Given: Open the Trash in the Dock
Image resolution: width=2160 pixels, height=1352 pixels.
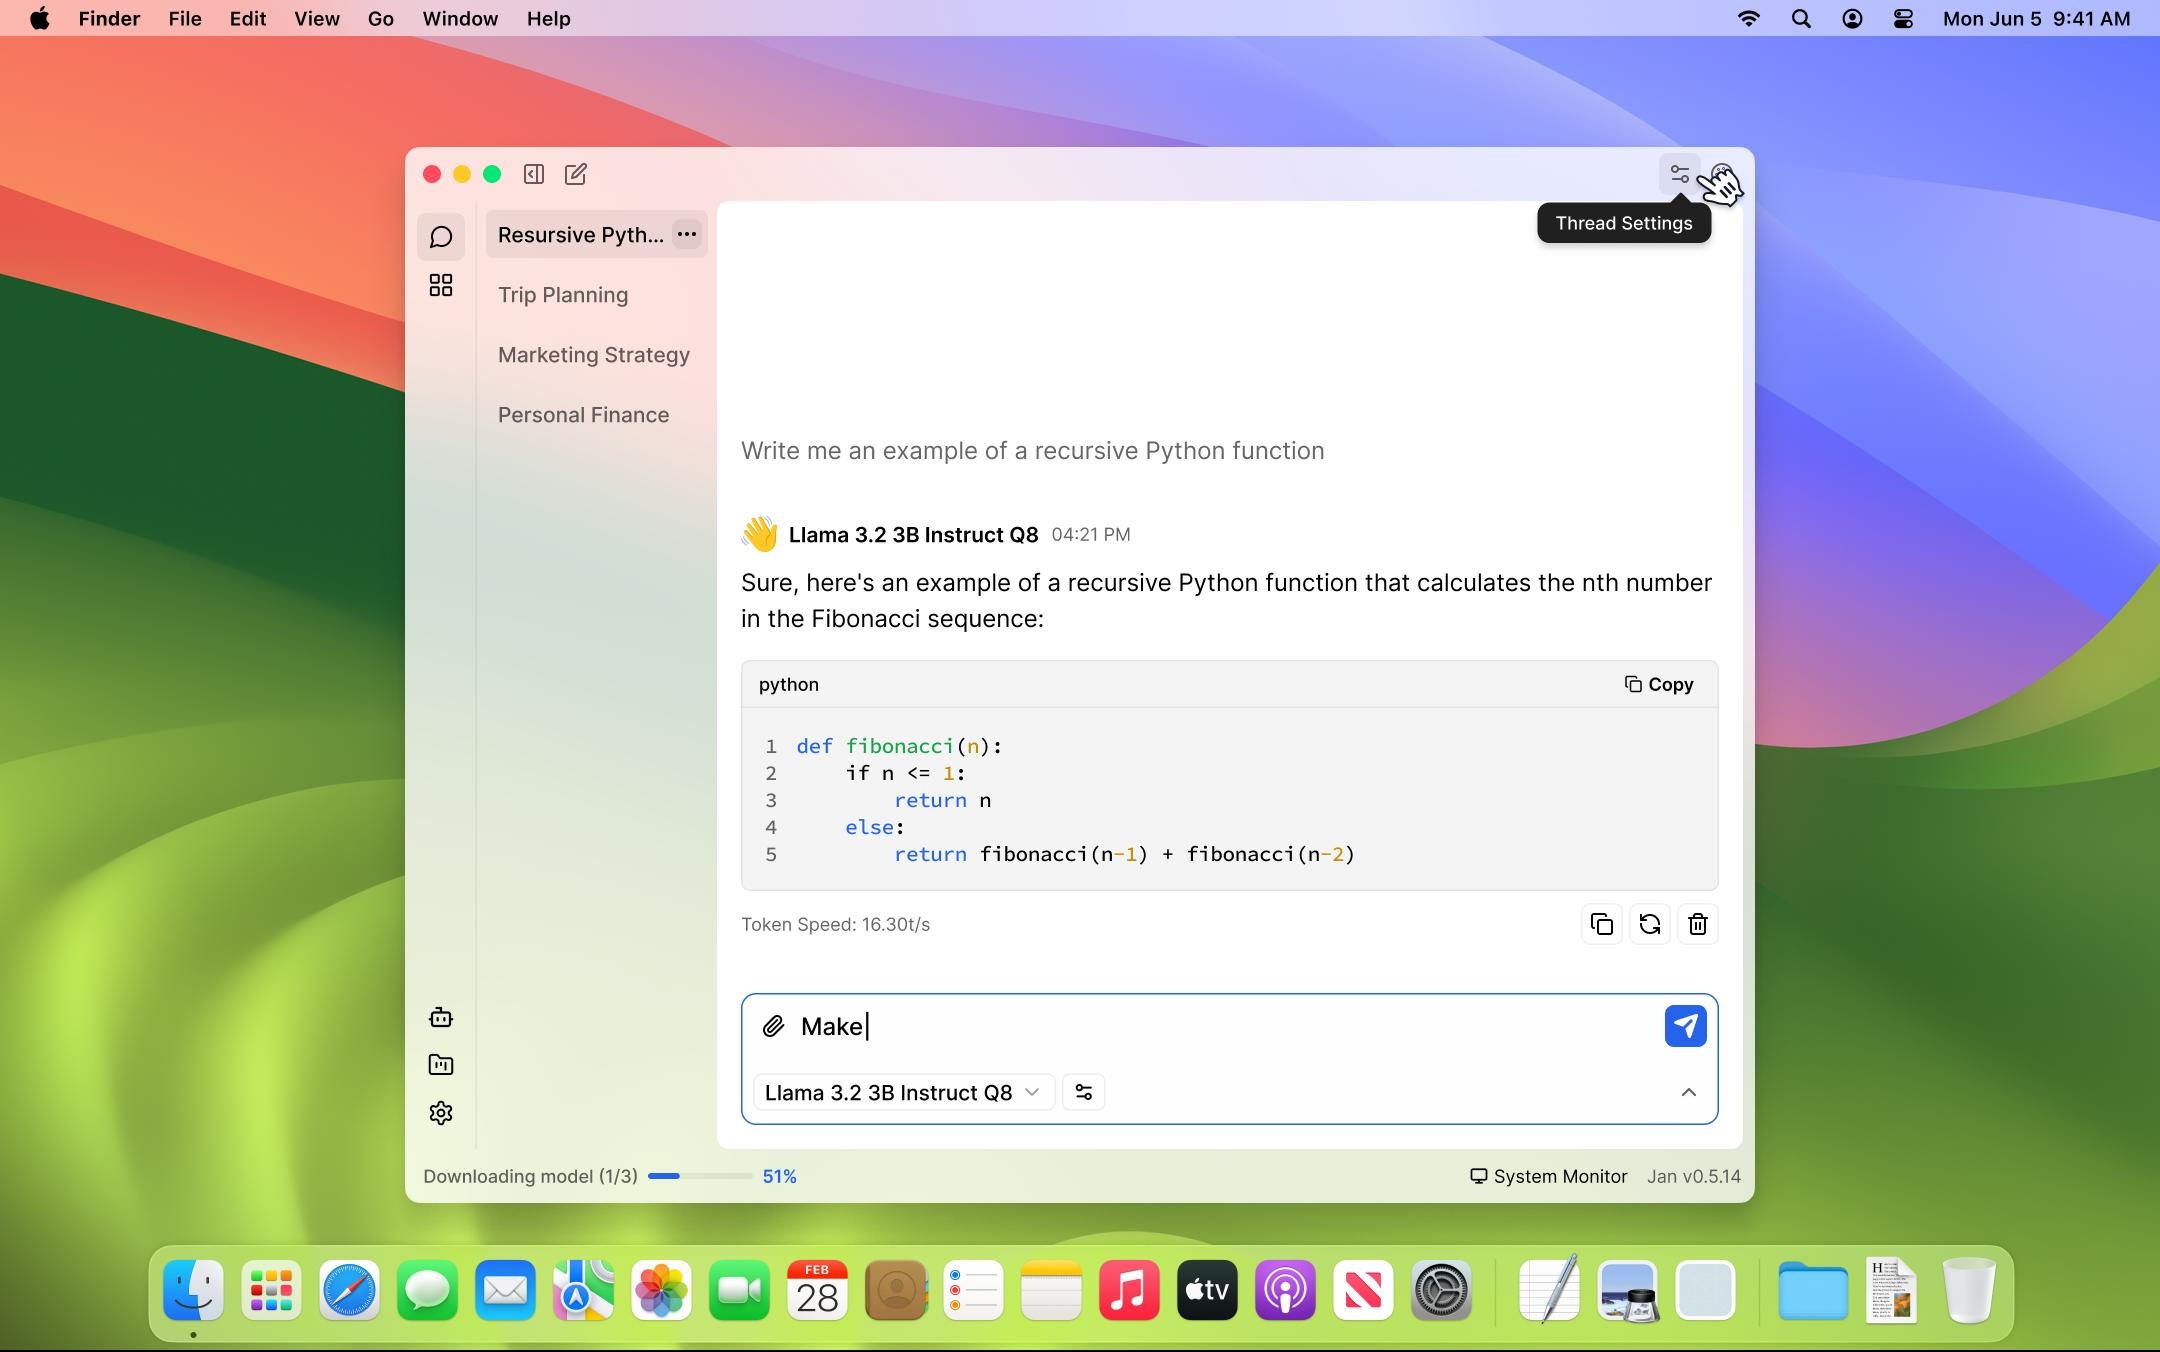Looking at the screenshot, I should 1968,1290.
